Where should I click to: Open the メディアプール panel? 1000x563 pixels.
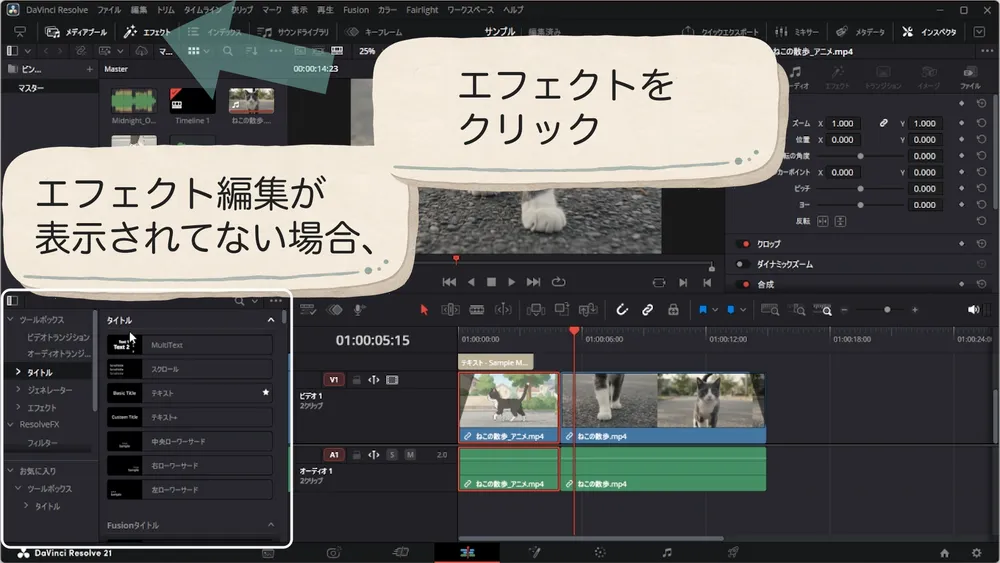(76, 32)
